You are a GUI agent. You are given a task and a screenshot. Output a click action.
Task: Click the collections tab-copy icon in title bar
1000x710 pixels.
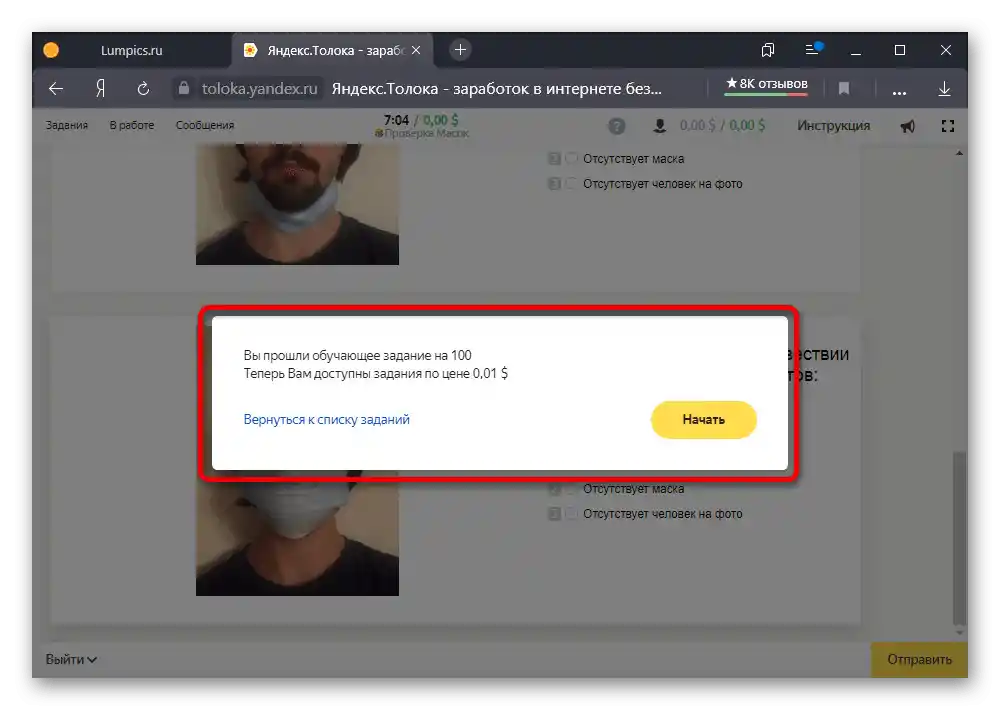[768, 50]
